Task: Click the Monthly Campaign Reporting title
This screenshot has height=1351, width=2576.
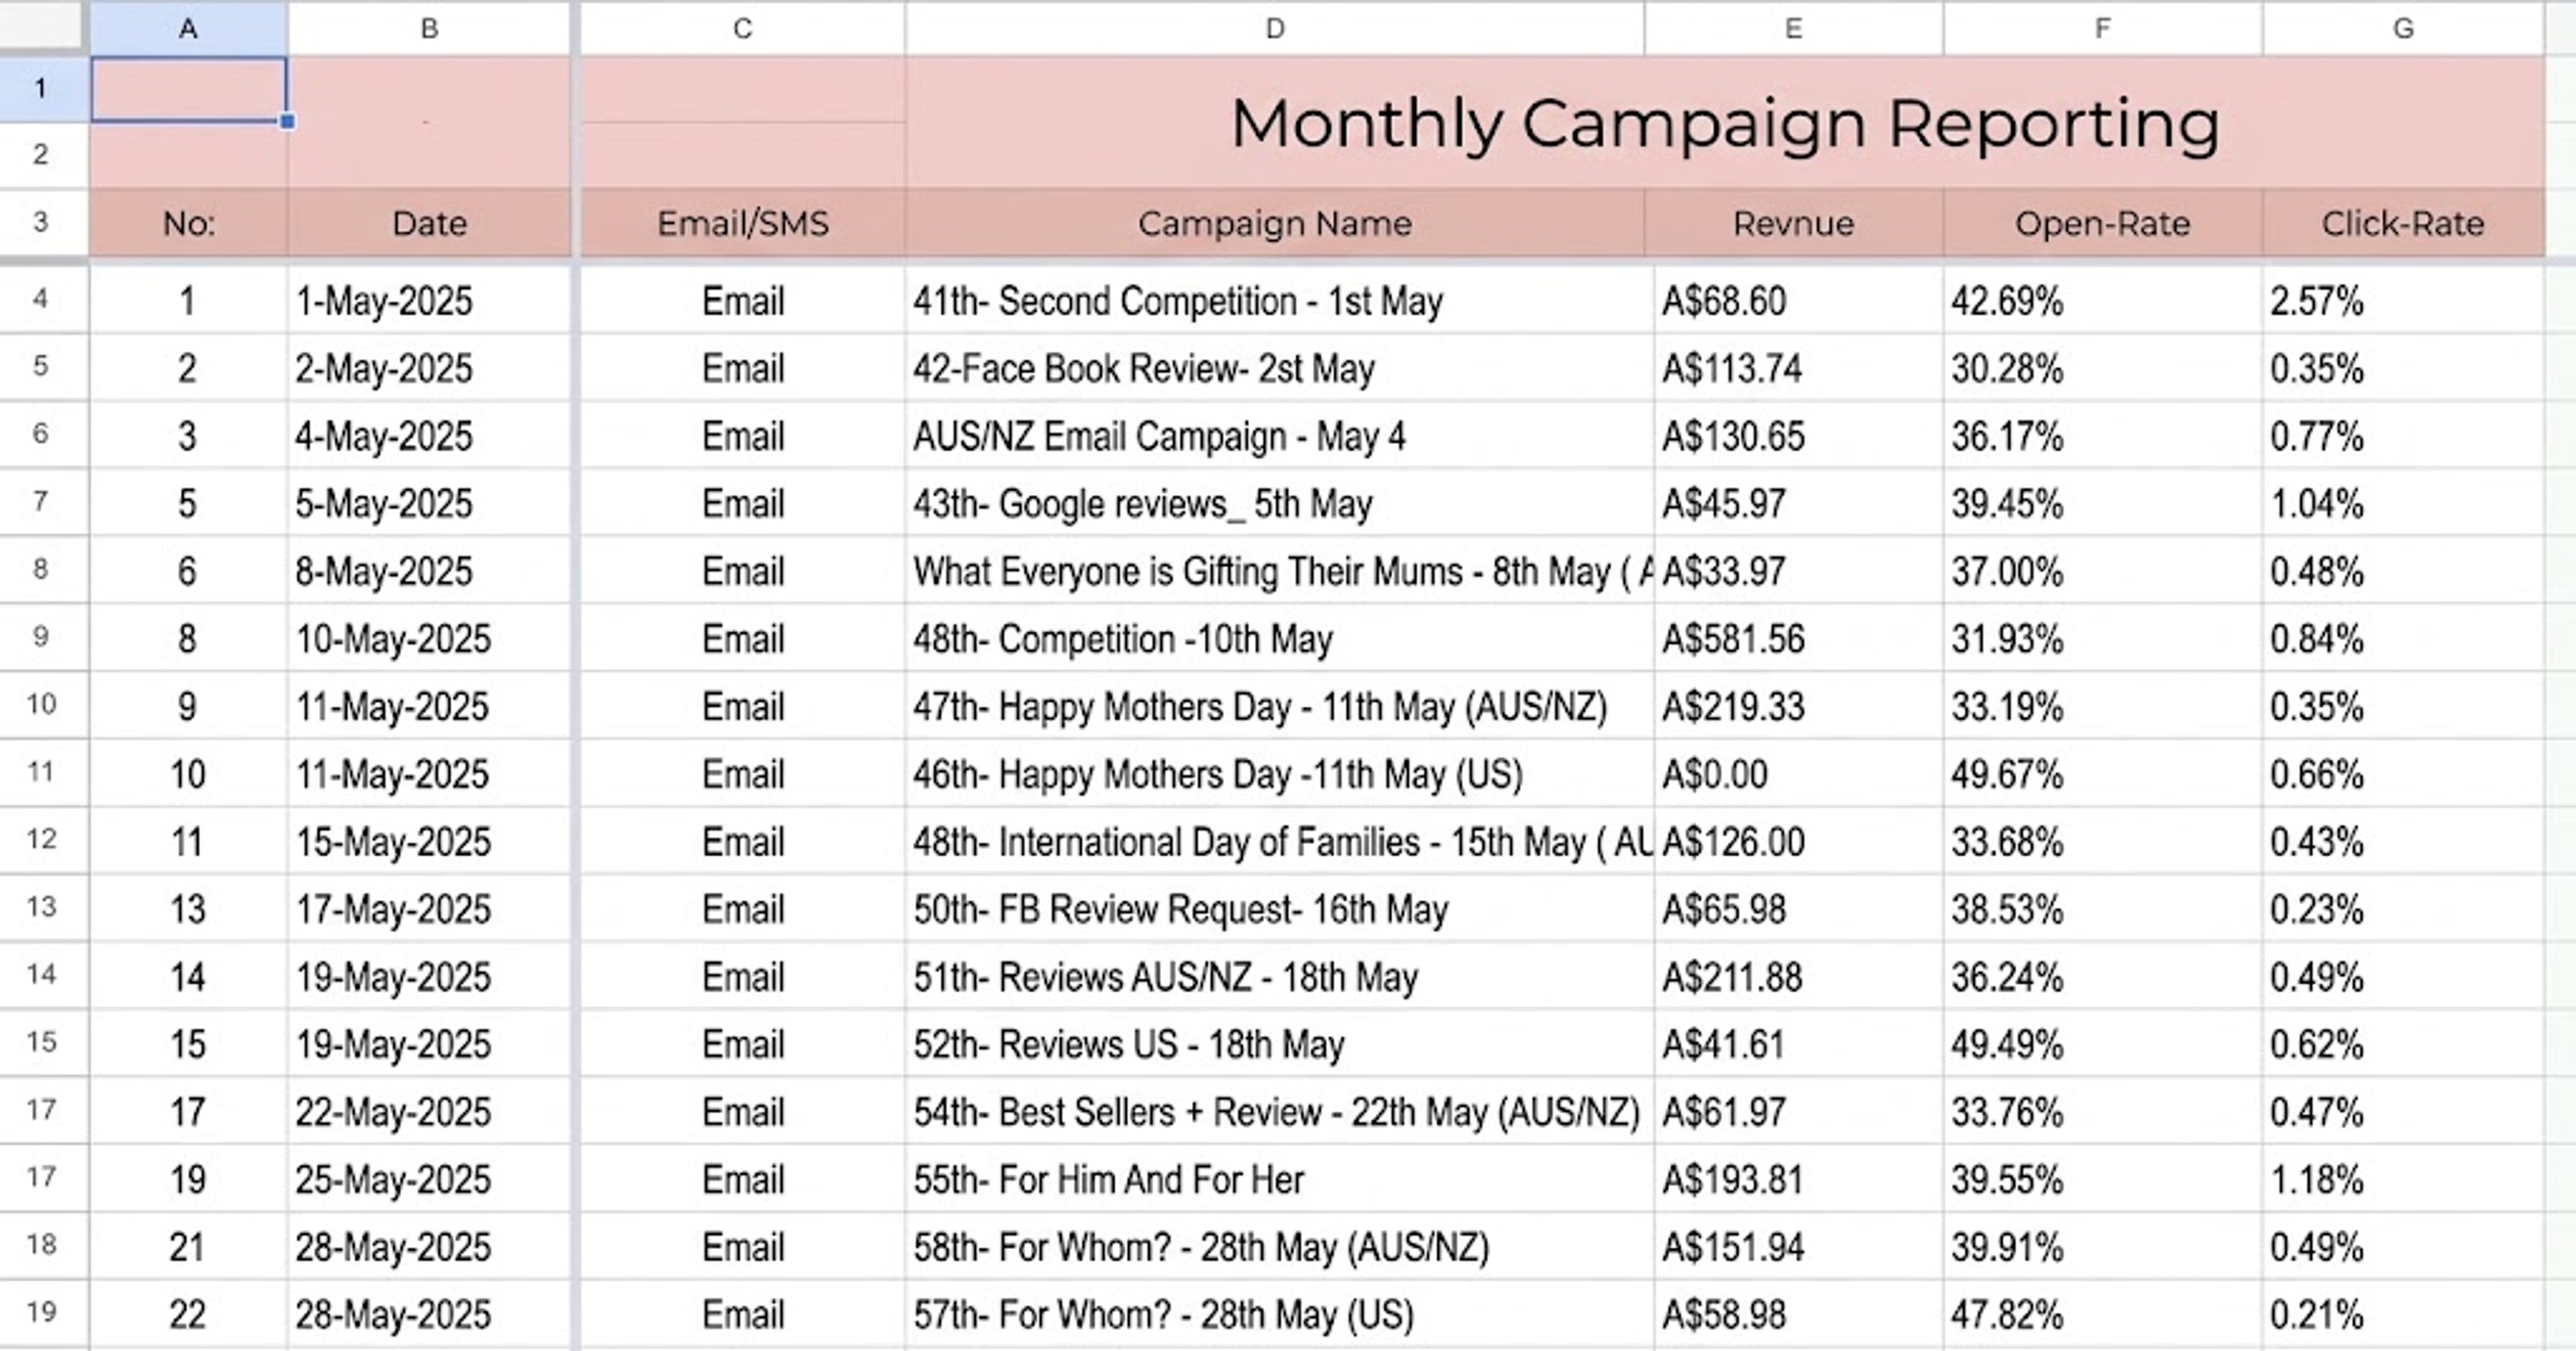Action: tap(1725, 123)
